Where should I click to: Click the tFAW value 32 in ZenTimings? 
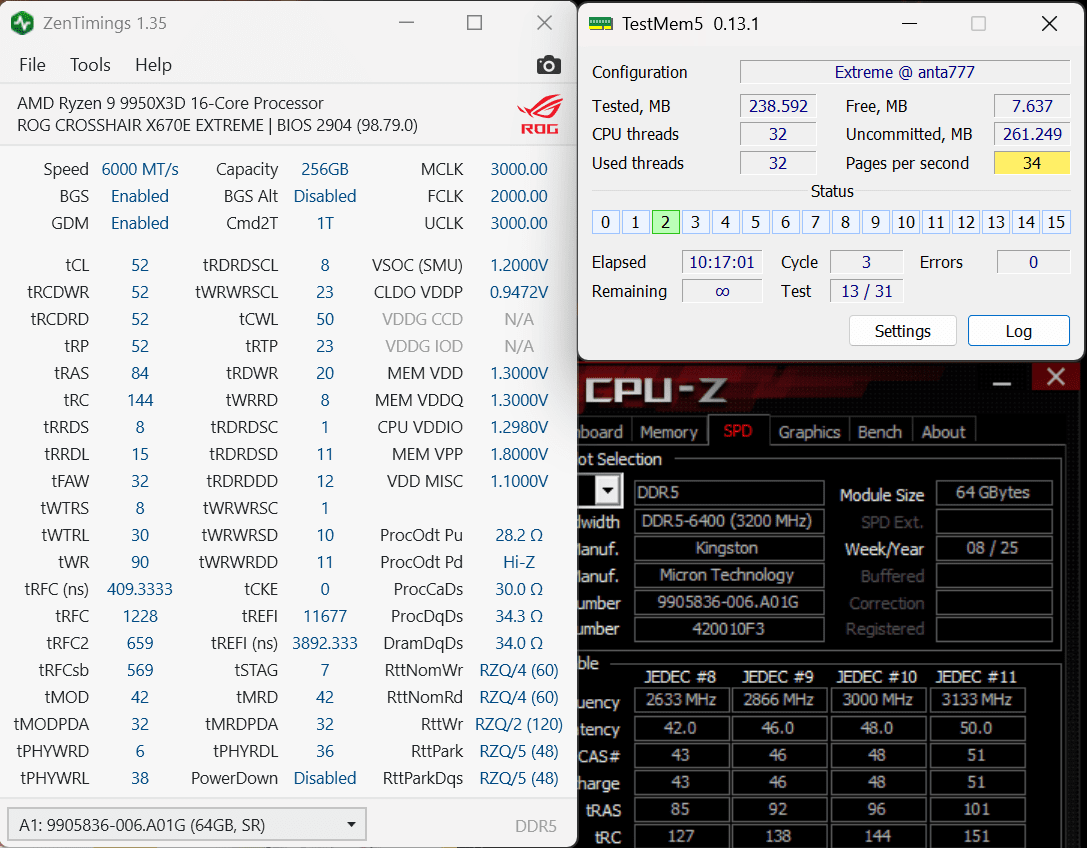140,481
